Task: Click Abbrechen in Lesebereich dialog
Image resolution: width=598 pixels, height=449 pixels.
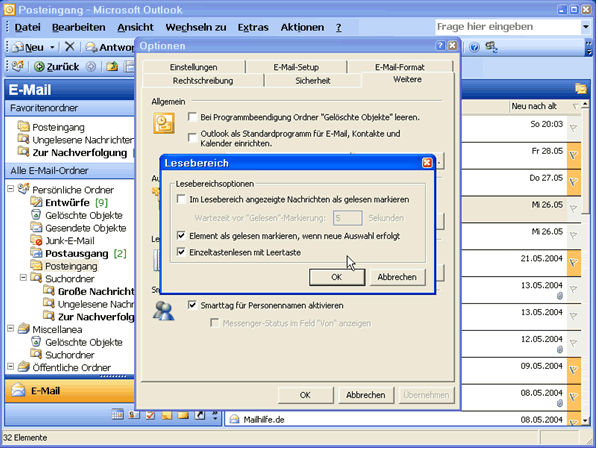Action: click(x=397, y=277)
